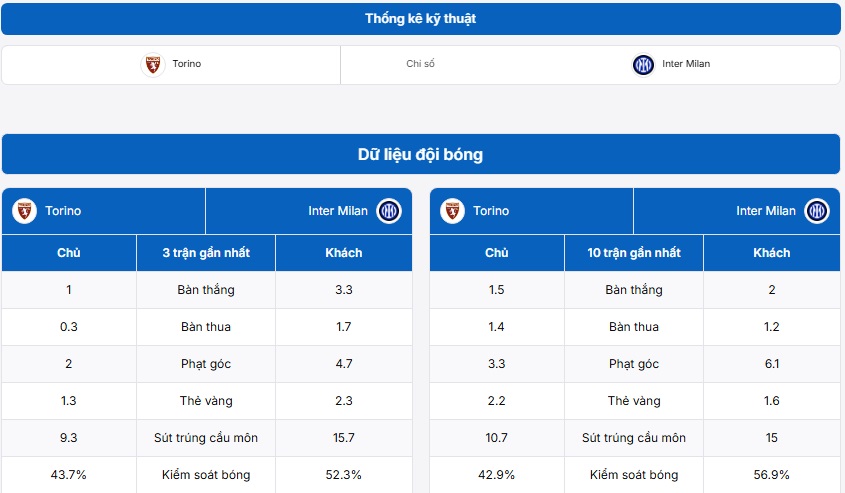Click the 52.3% possession value
845x493 pixels.
344,475
